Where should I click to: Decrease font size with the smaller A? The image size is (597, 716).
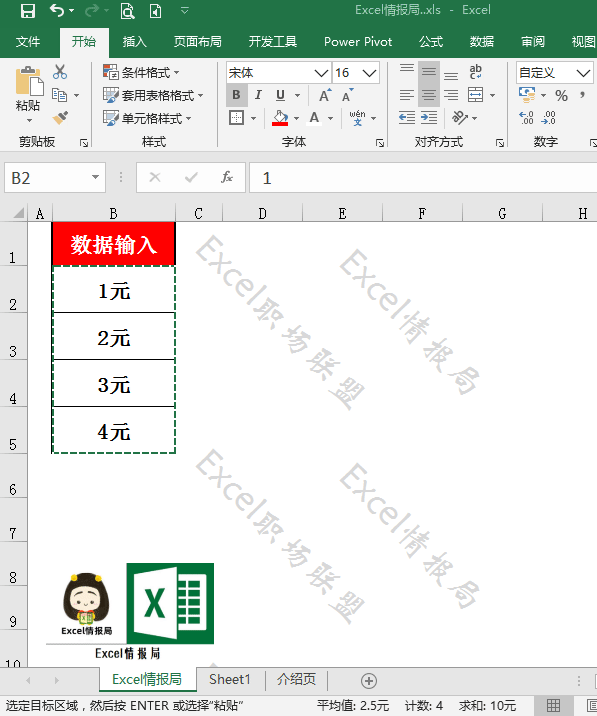pyautogui.click(x=347, y=95)
